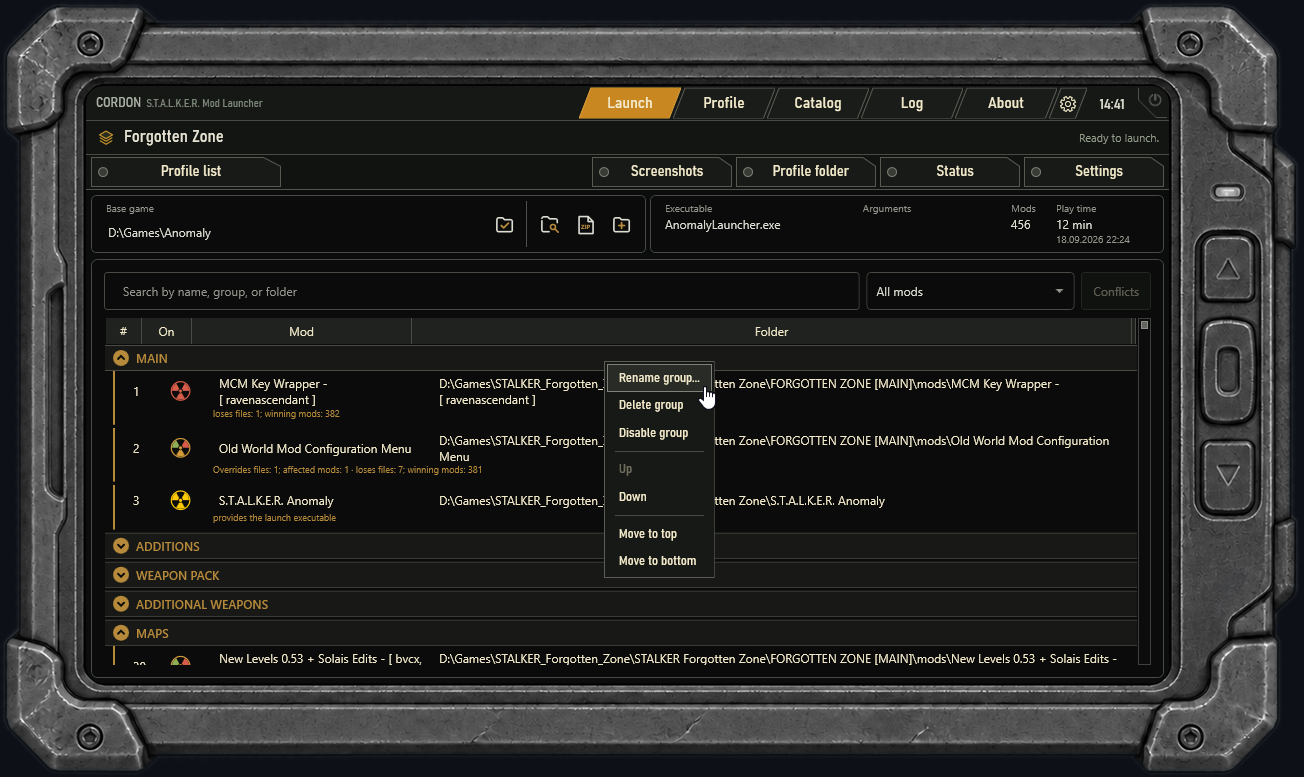Screen dimensions: 1304x777
Task: Open the gear settings icon beside the clock
Action: tap(1068, 104)
